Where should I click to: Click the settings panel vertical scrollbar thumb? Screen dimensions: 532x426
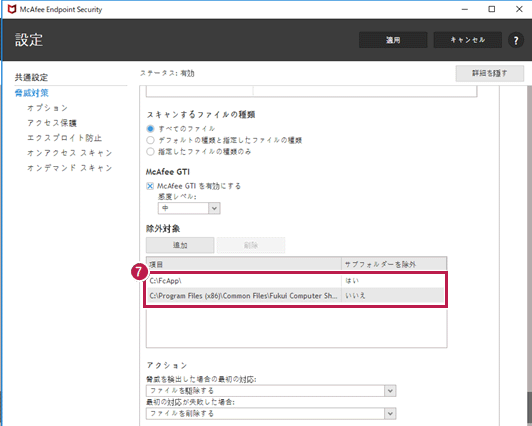coord(529,408)
